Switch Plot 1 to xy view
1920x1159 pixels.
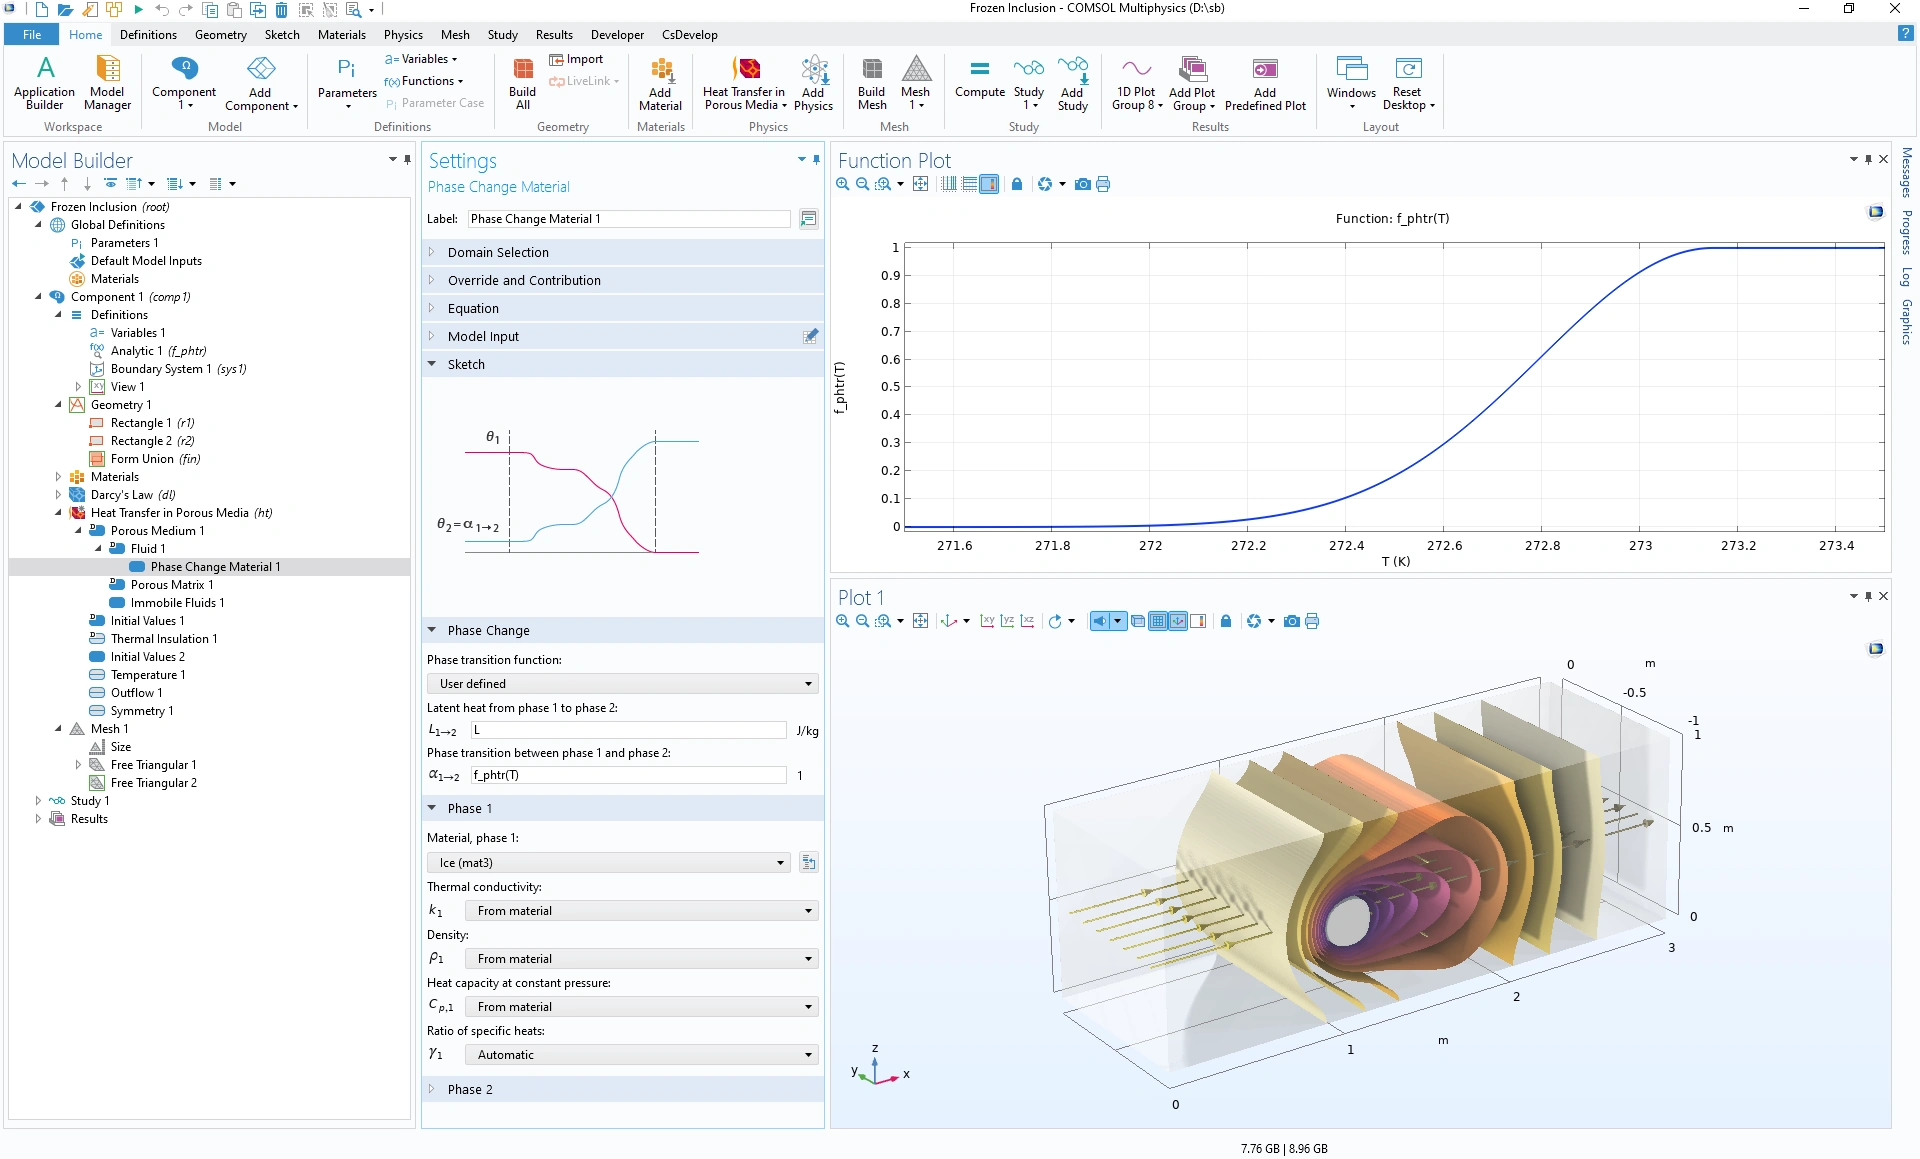click(x=987, y=621)
